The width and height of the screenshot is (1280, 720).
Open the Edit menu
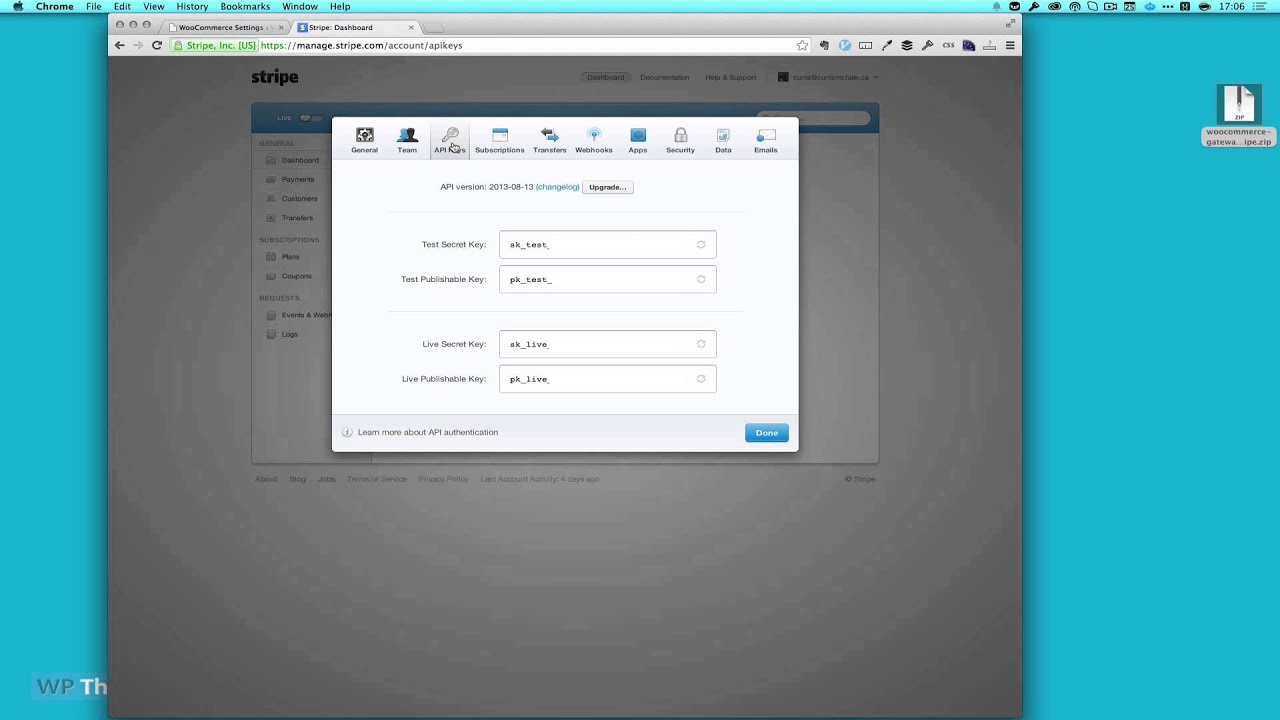coord(122,6)
